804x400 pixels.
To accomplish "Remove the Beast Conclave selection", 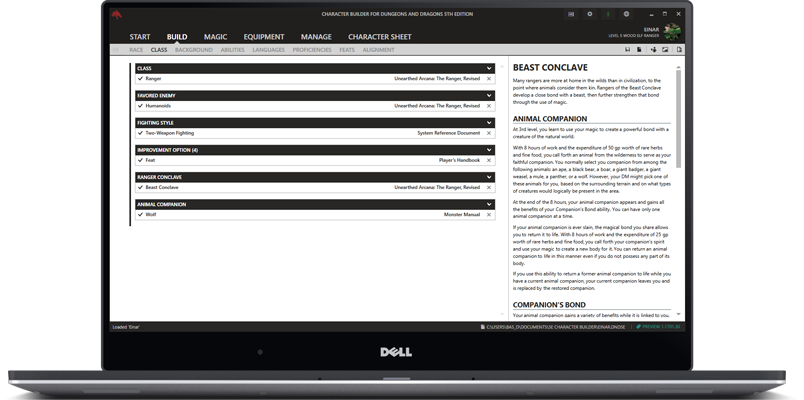I will pyautogui.click(x=489, y=188).
